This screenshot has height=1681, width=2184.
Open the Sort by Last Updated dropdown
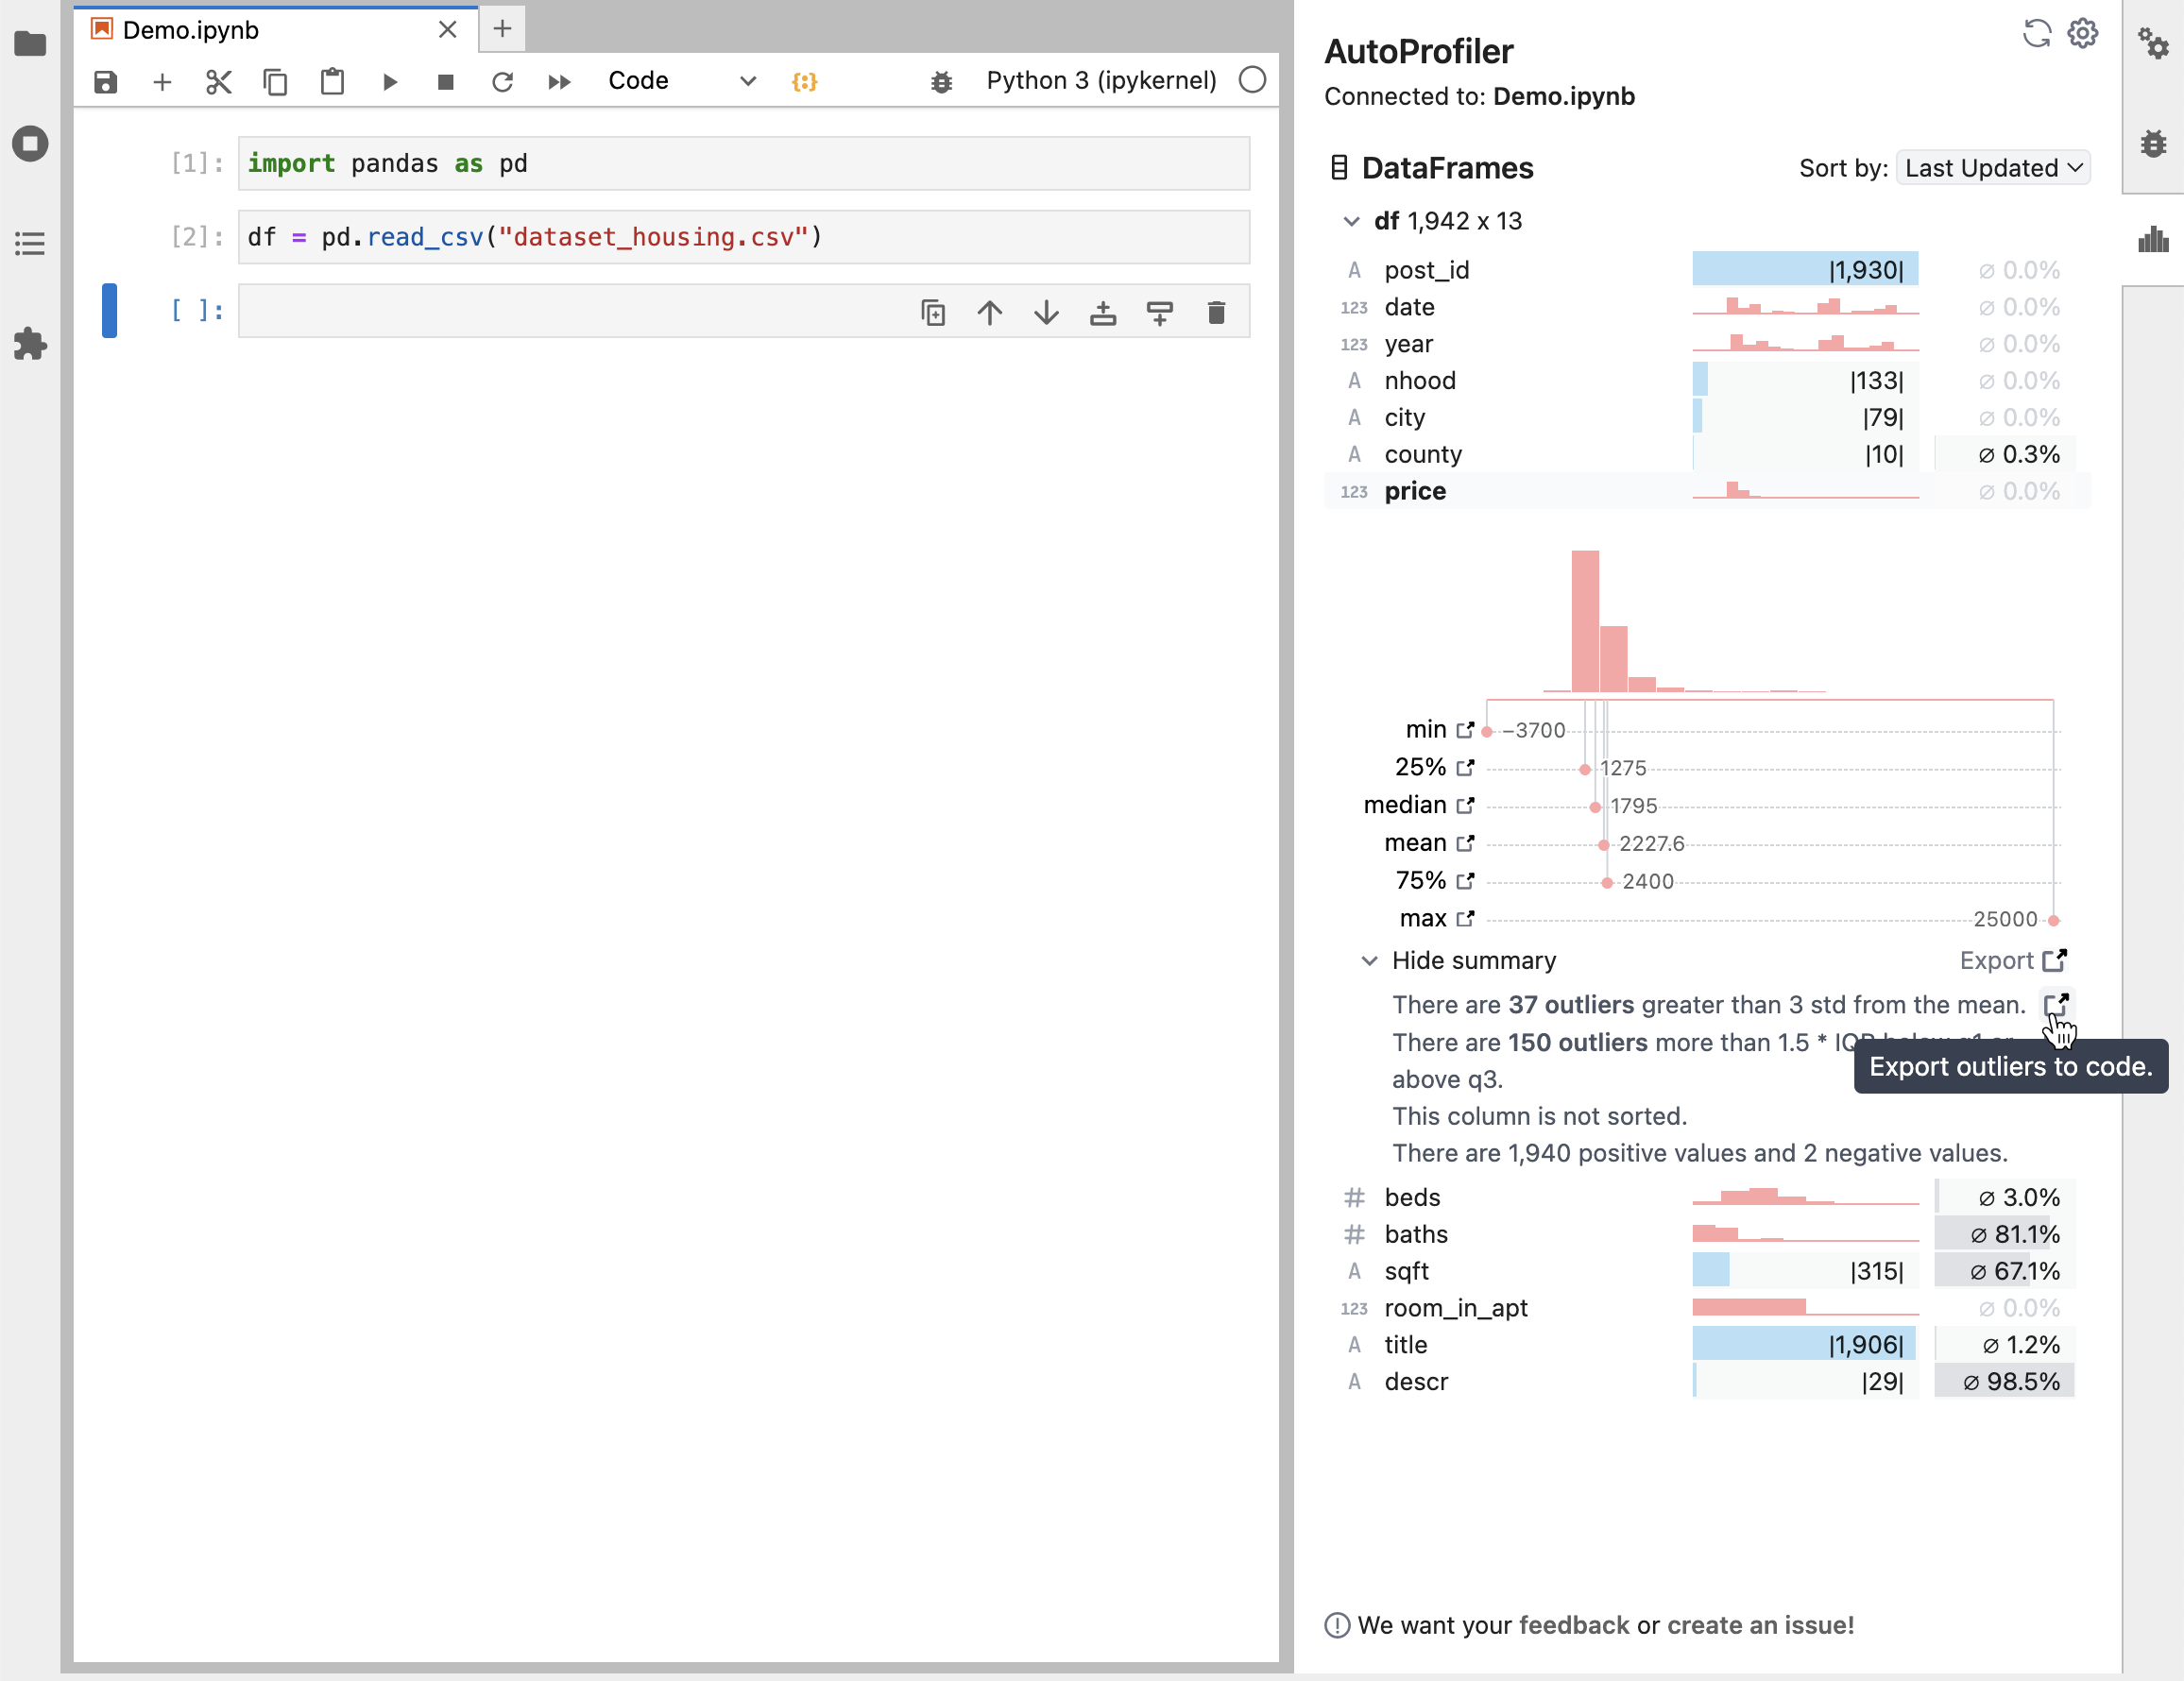pos(1992,167)
